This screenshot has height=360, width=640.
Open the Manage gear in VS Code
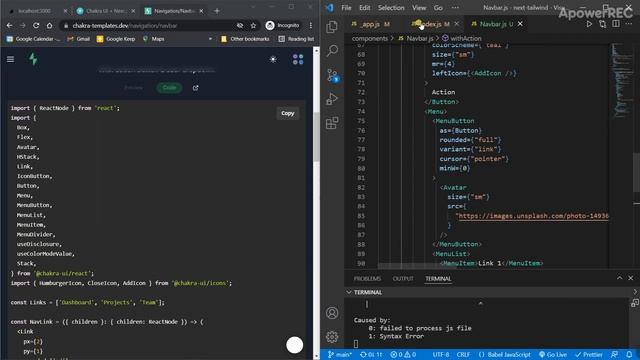click(x=332, y=337)
